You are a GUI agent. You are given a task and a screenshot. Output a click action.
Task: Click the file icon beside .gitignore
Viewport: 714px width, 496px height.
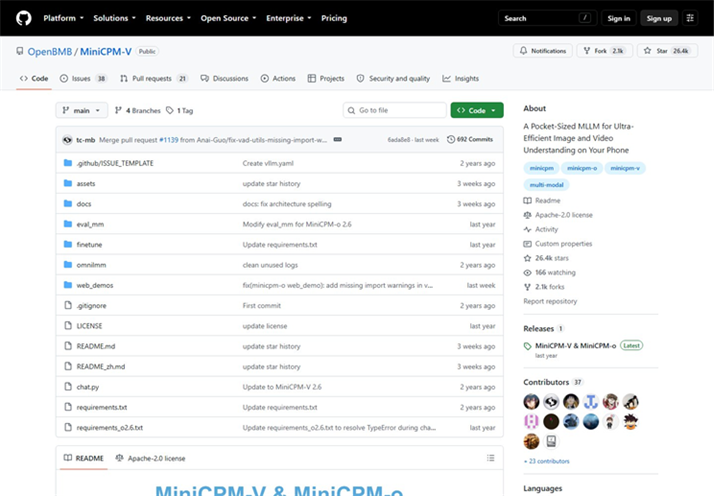(68, 305)
